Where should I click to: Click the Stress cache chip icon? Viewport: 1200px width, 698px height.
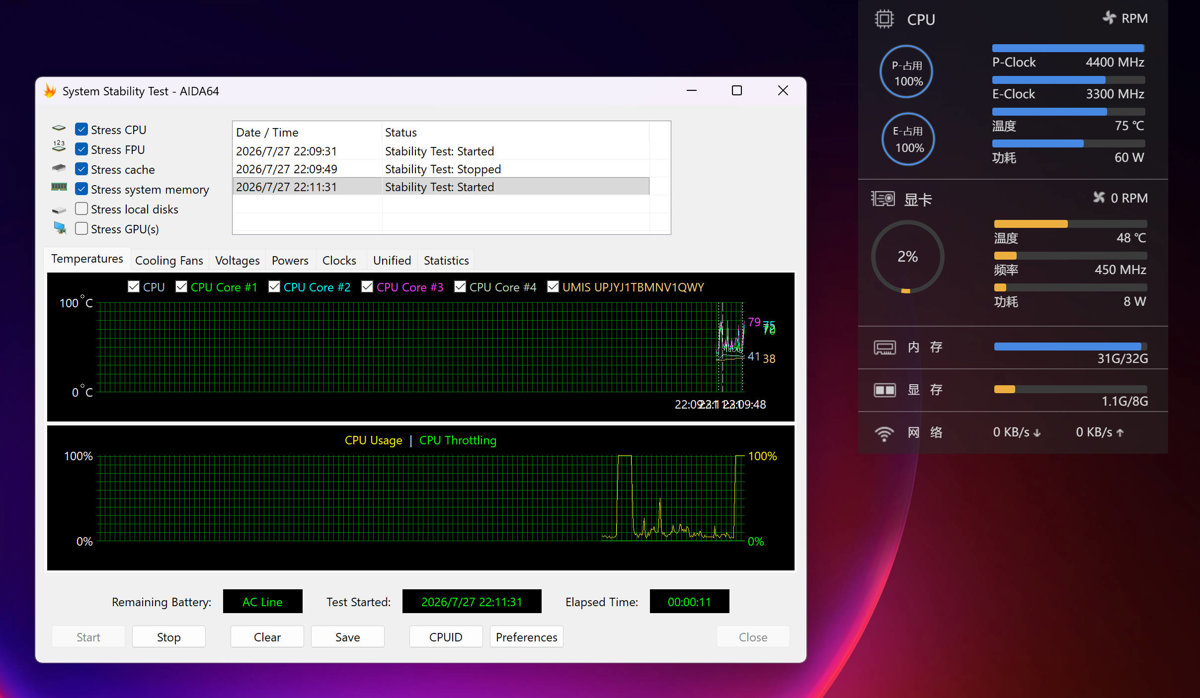(59, 169)
